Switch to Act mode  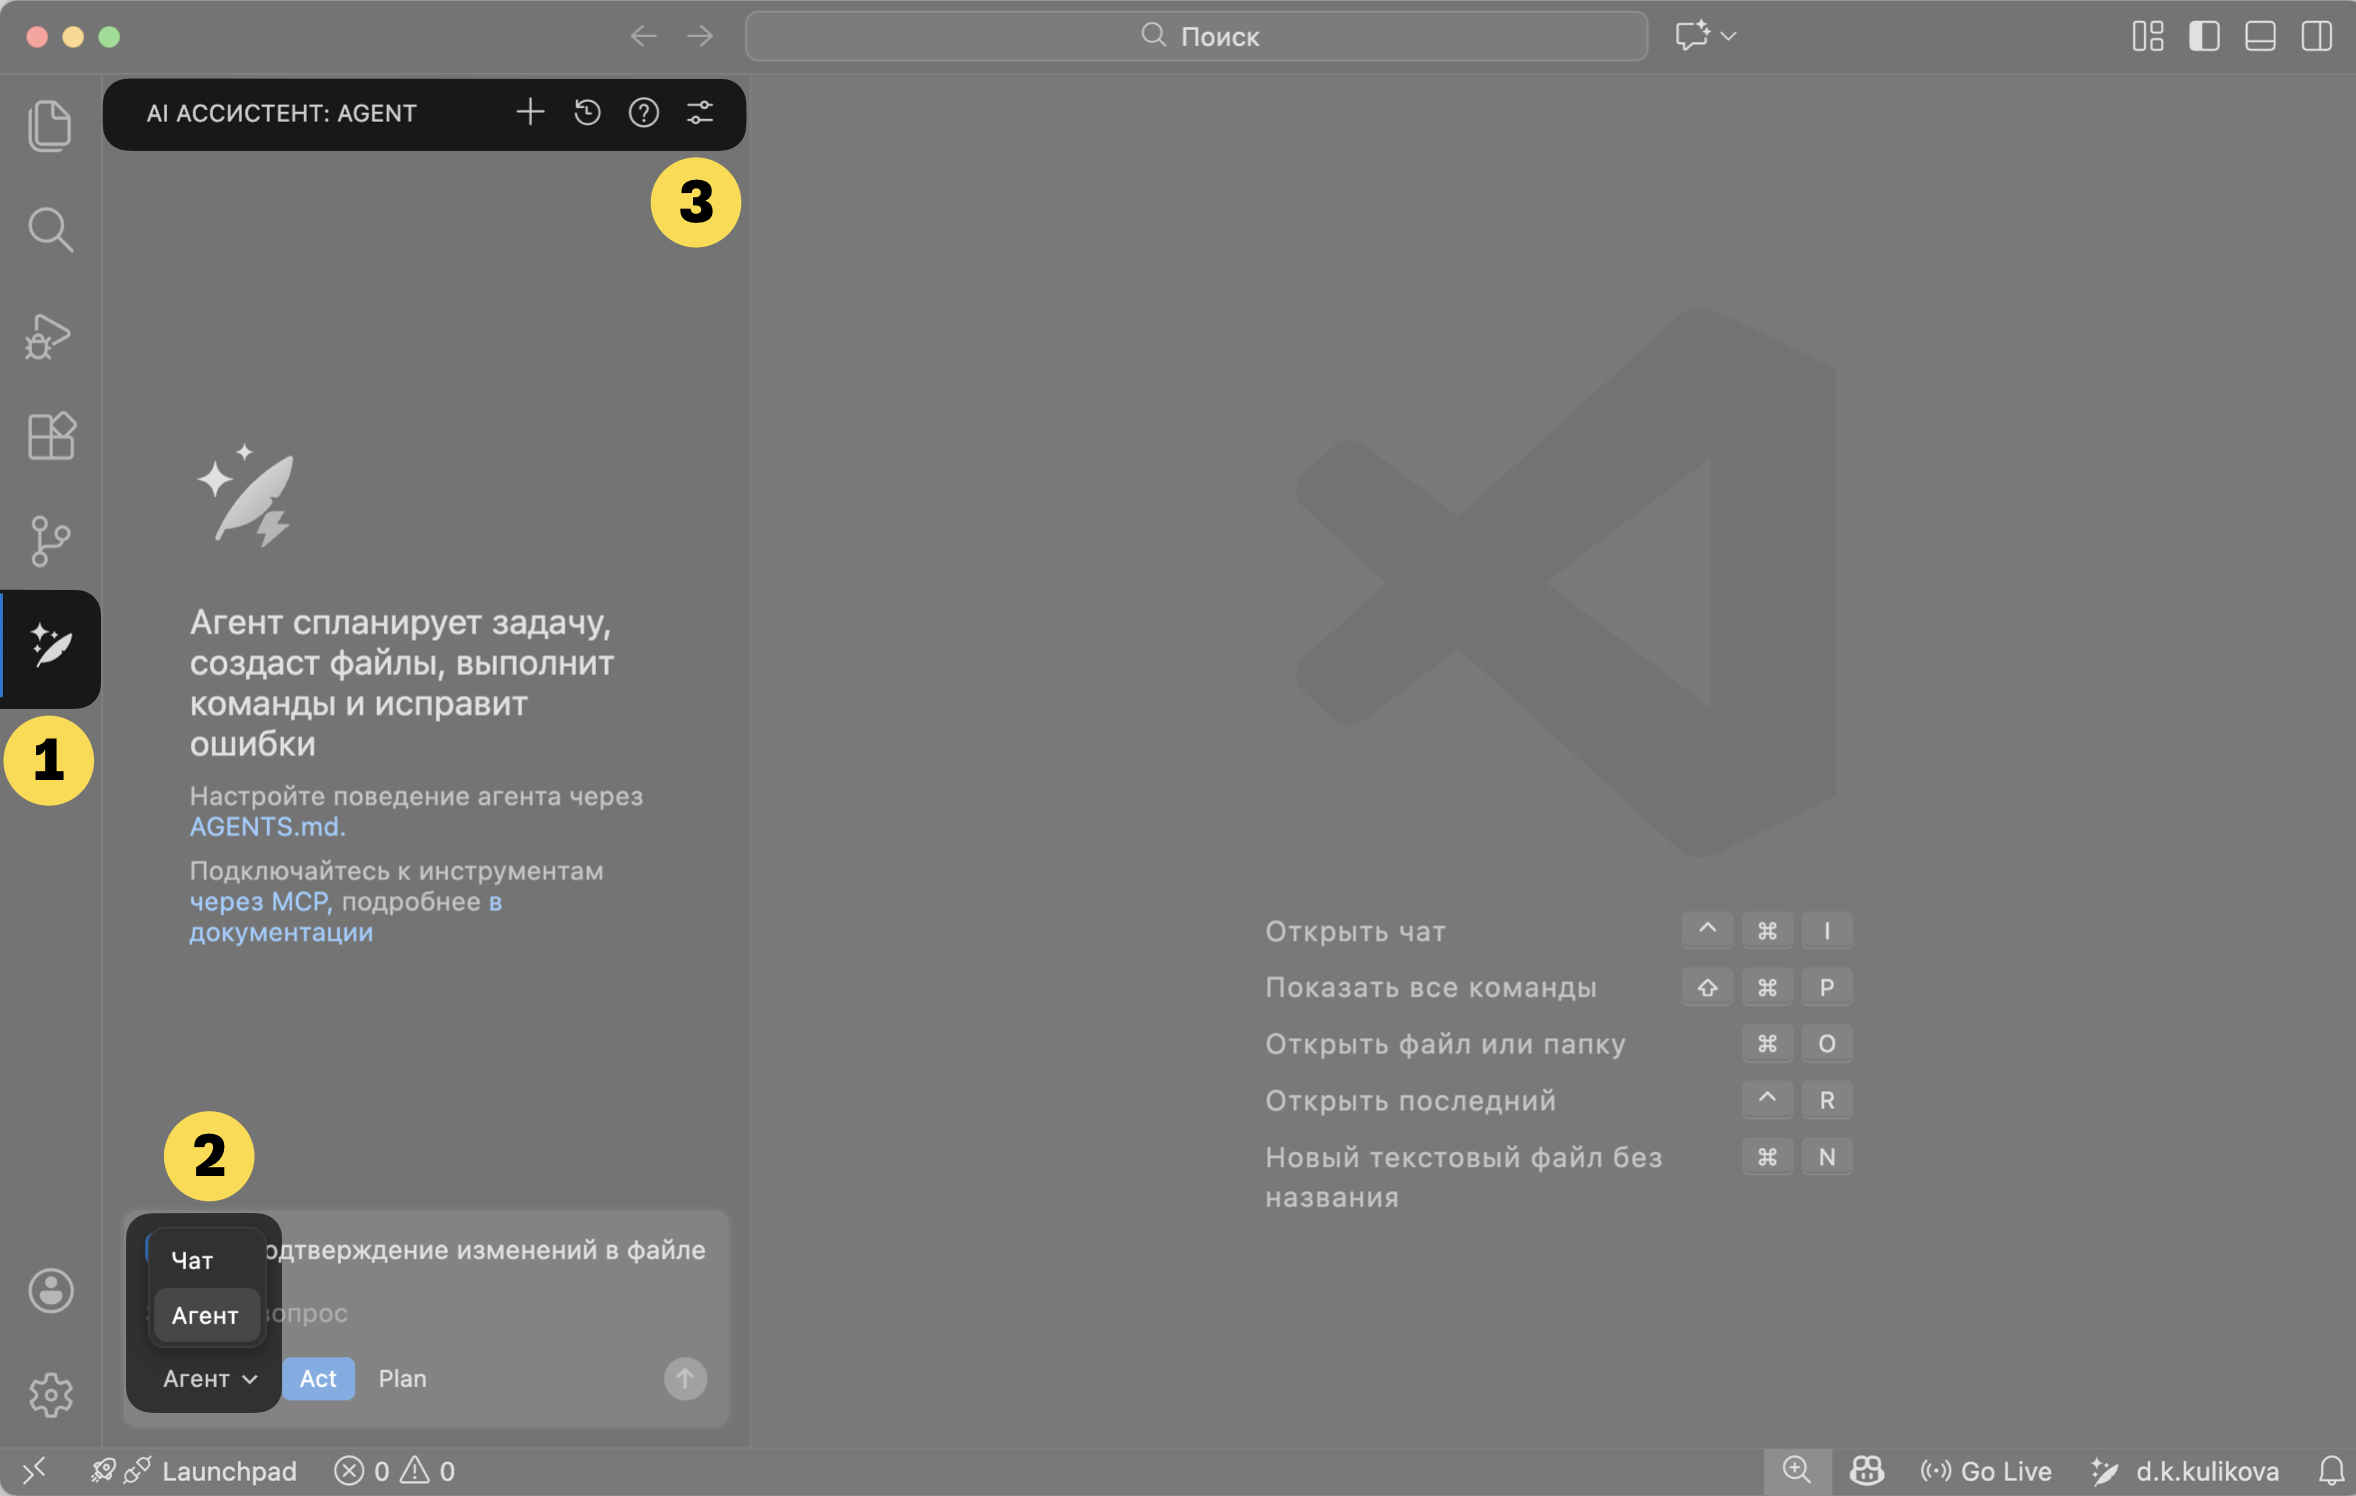point(318,1378)
